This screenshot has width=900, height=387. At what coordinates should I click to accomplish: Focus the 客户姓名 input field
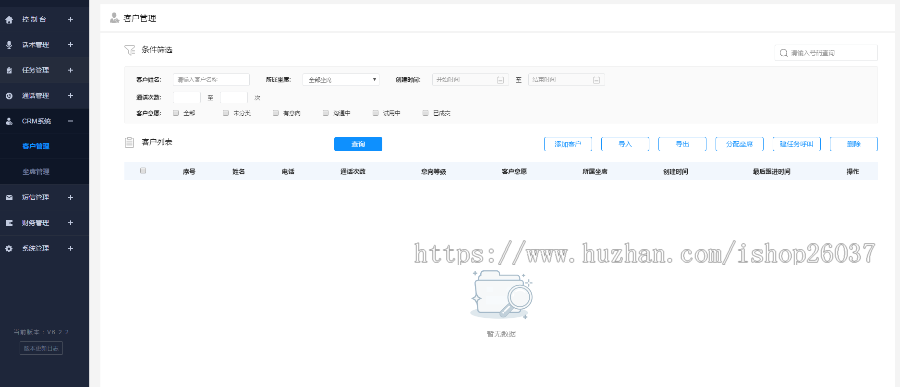click(x=211, y=80)
